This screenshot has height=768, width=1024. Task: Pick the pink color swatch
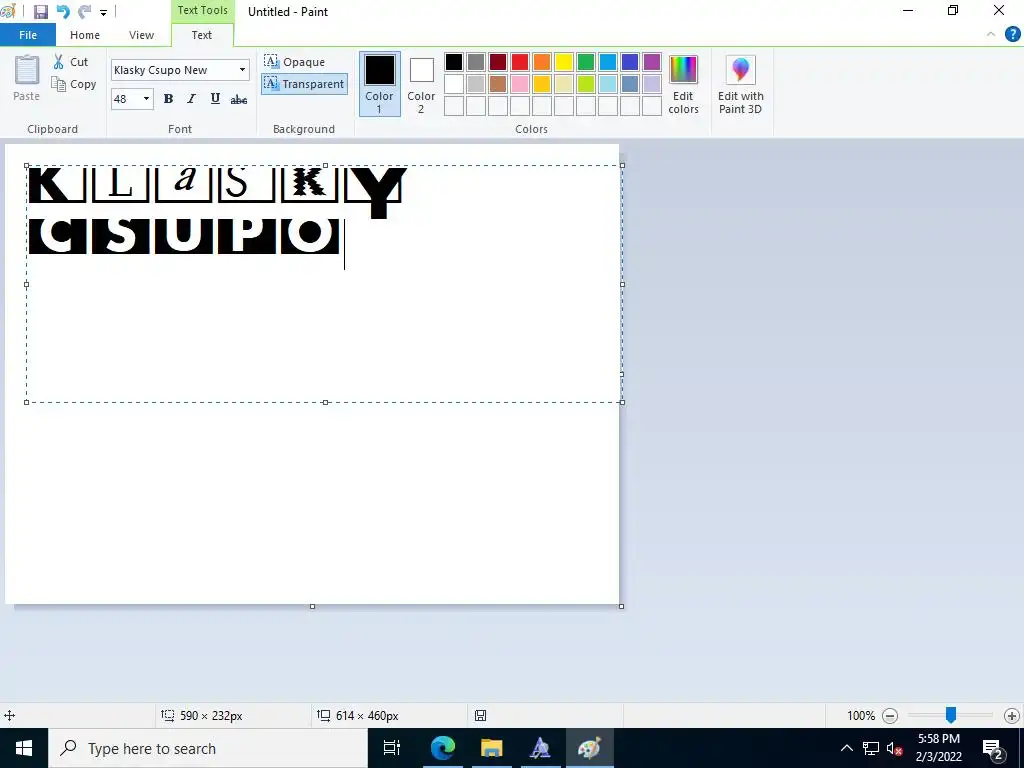tap(520, 84)
